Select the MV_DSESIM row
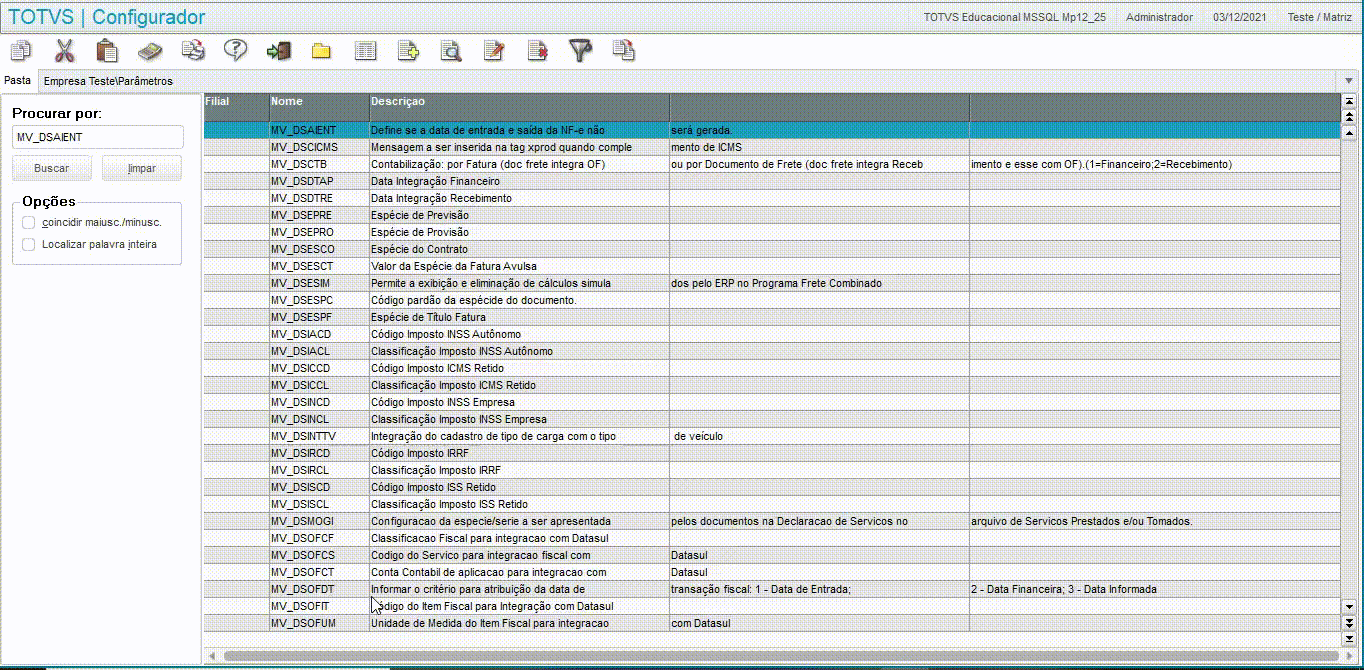This screenshot has height=670, width=1364. (772, 283)
